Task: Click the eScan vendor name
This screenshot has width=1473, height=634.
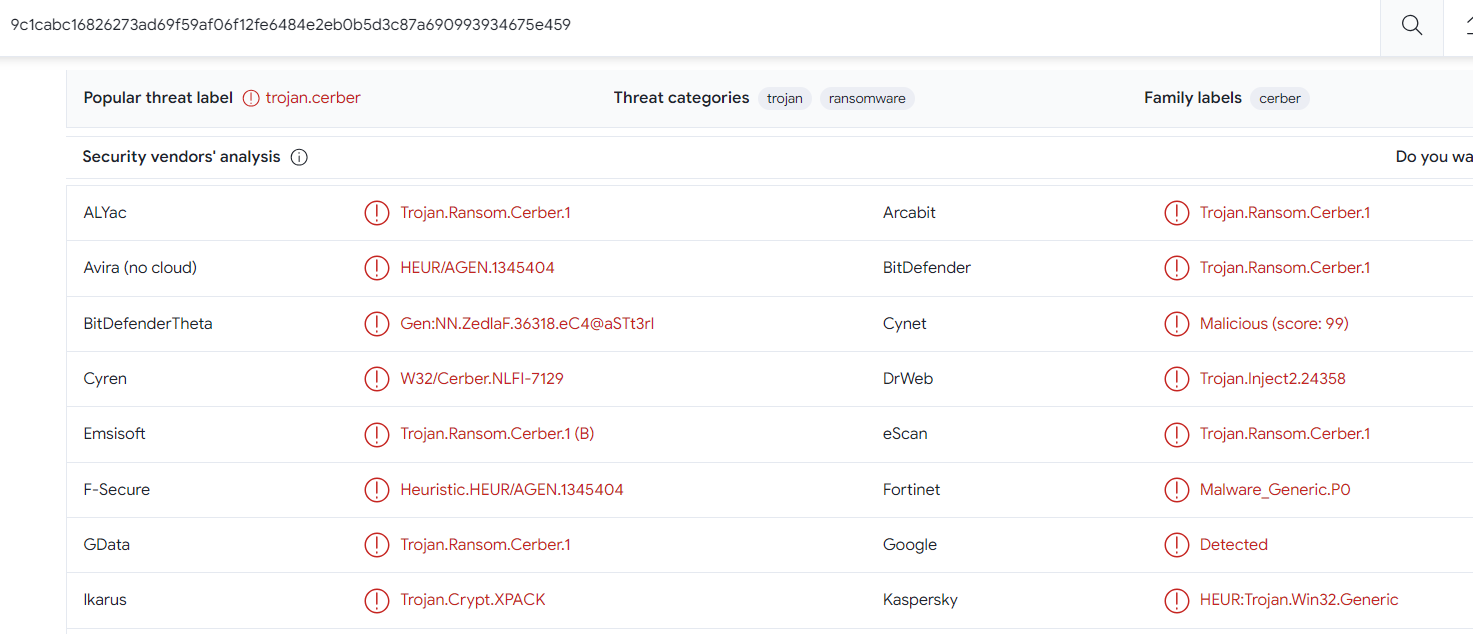Action: pyautogui.click(x=905, y=434)
